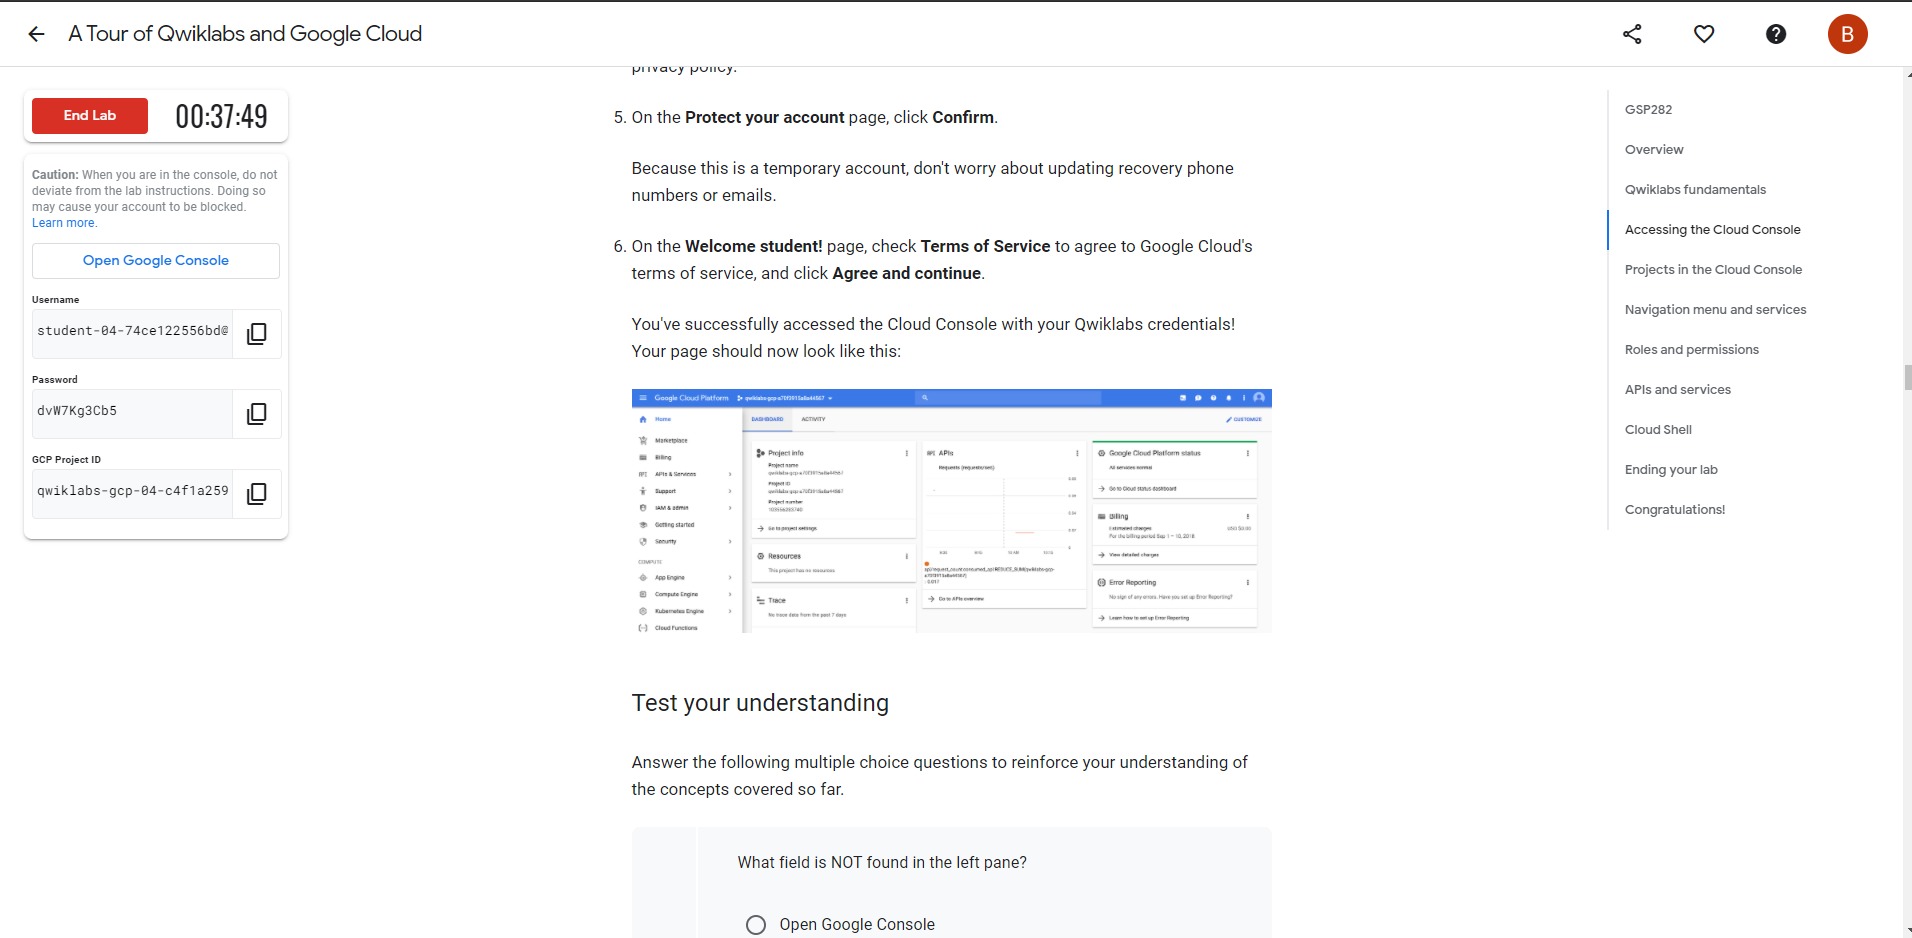The width and height of the screenshot is (1912, 938).
Task: Click the share icon in header
Action: tap(1632, 34)
